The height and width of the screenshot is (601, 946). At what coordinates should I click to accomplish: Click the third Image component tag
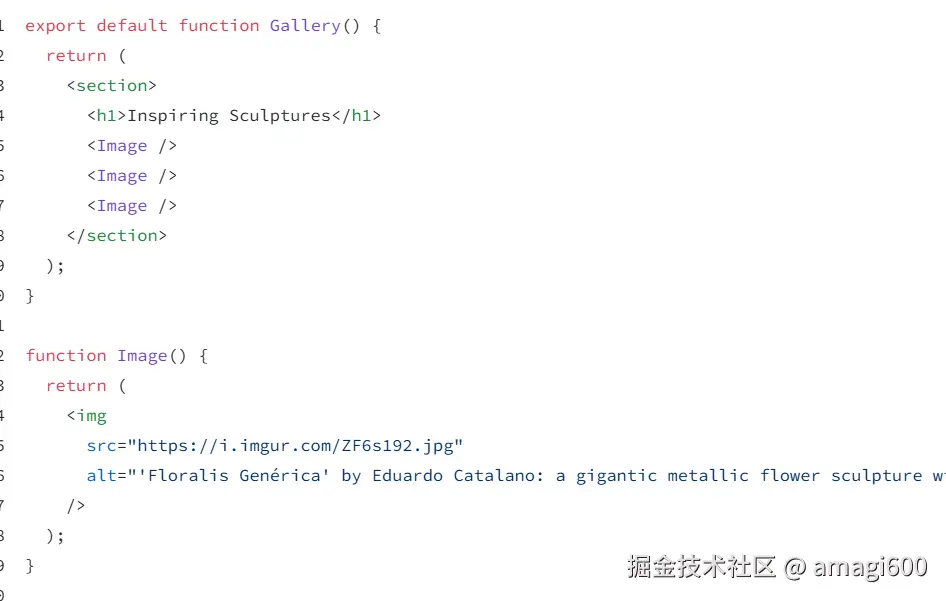[122, 206]
